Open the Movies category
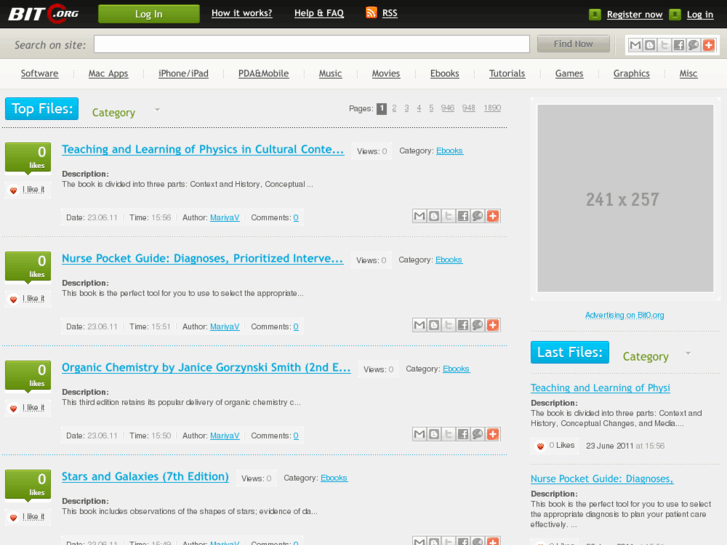 [x=386, y=73]
